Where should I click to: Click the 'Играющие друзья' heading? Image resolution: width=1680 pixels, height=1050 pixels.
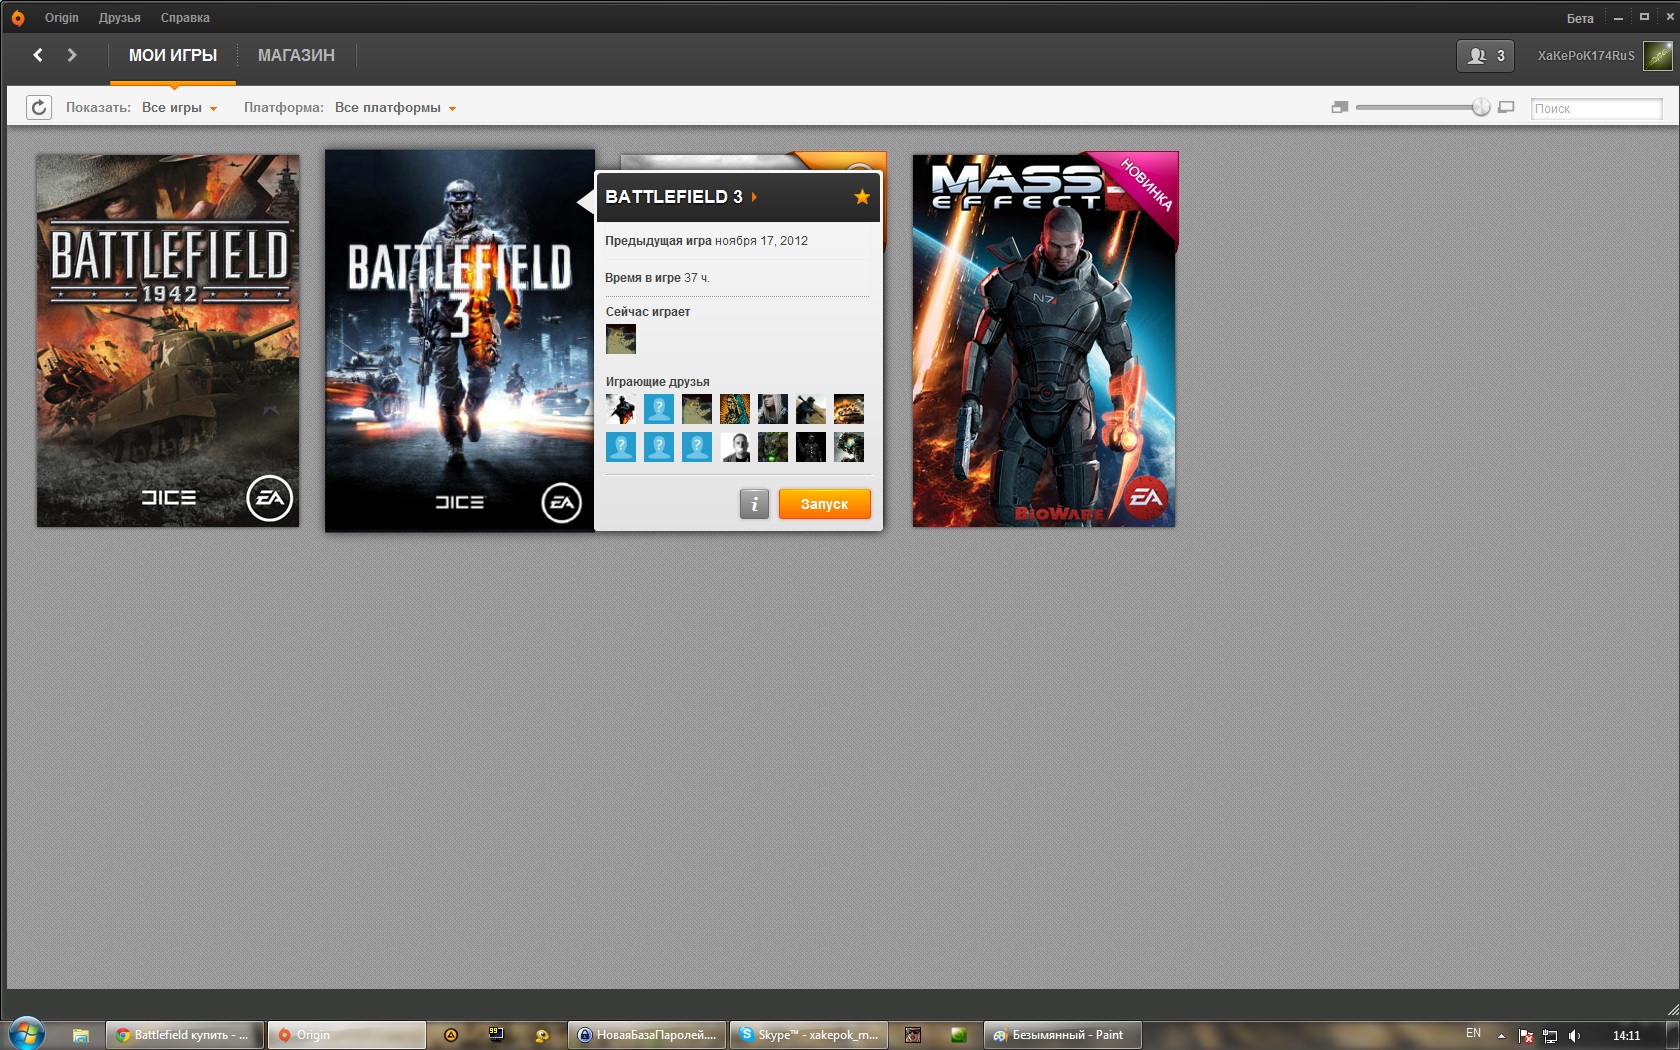point(657,382)
